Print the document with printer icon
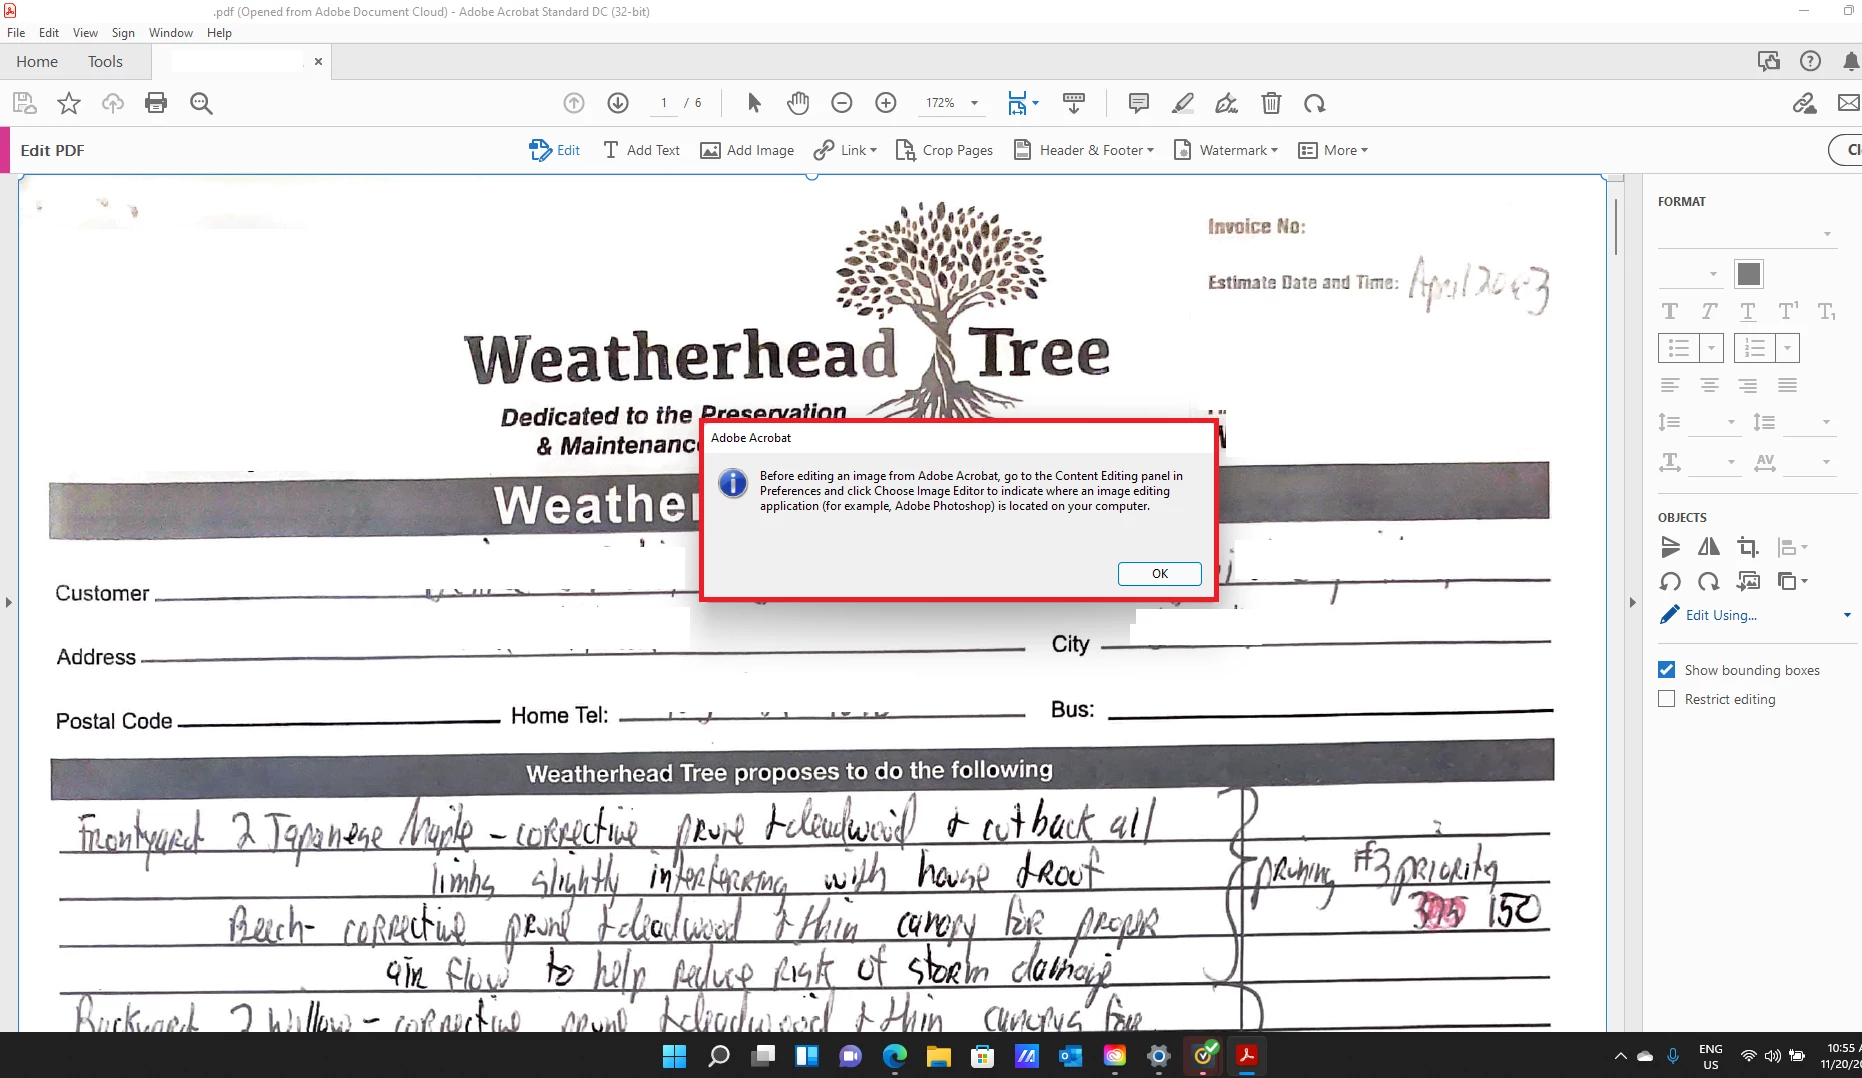This screenshot has height=1078, width=1862. click(156, 103)
